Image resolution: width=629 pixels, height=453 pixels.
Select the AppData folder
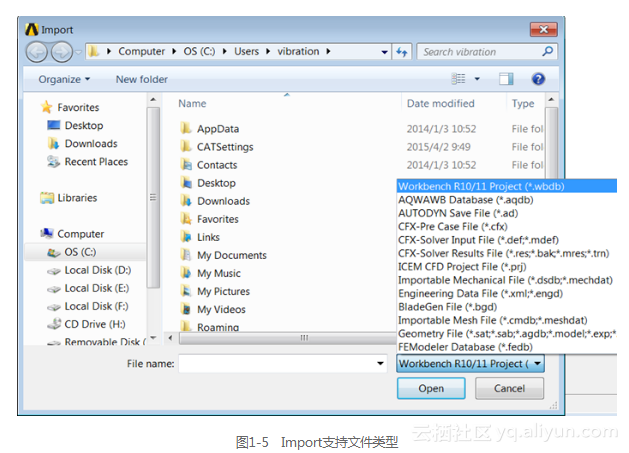218,129
